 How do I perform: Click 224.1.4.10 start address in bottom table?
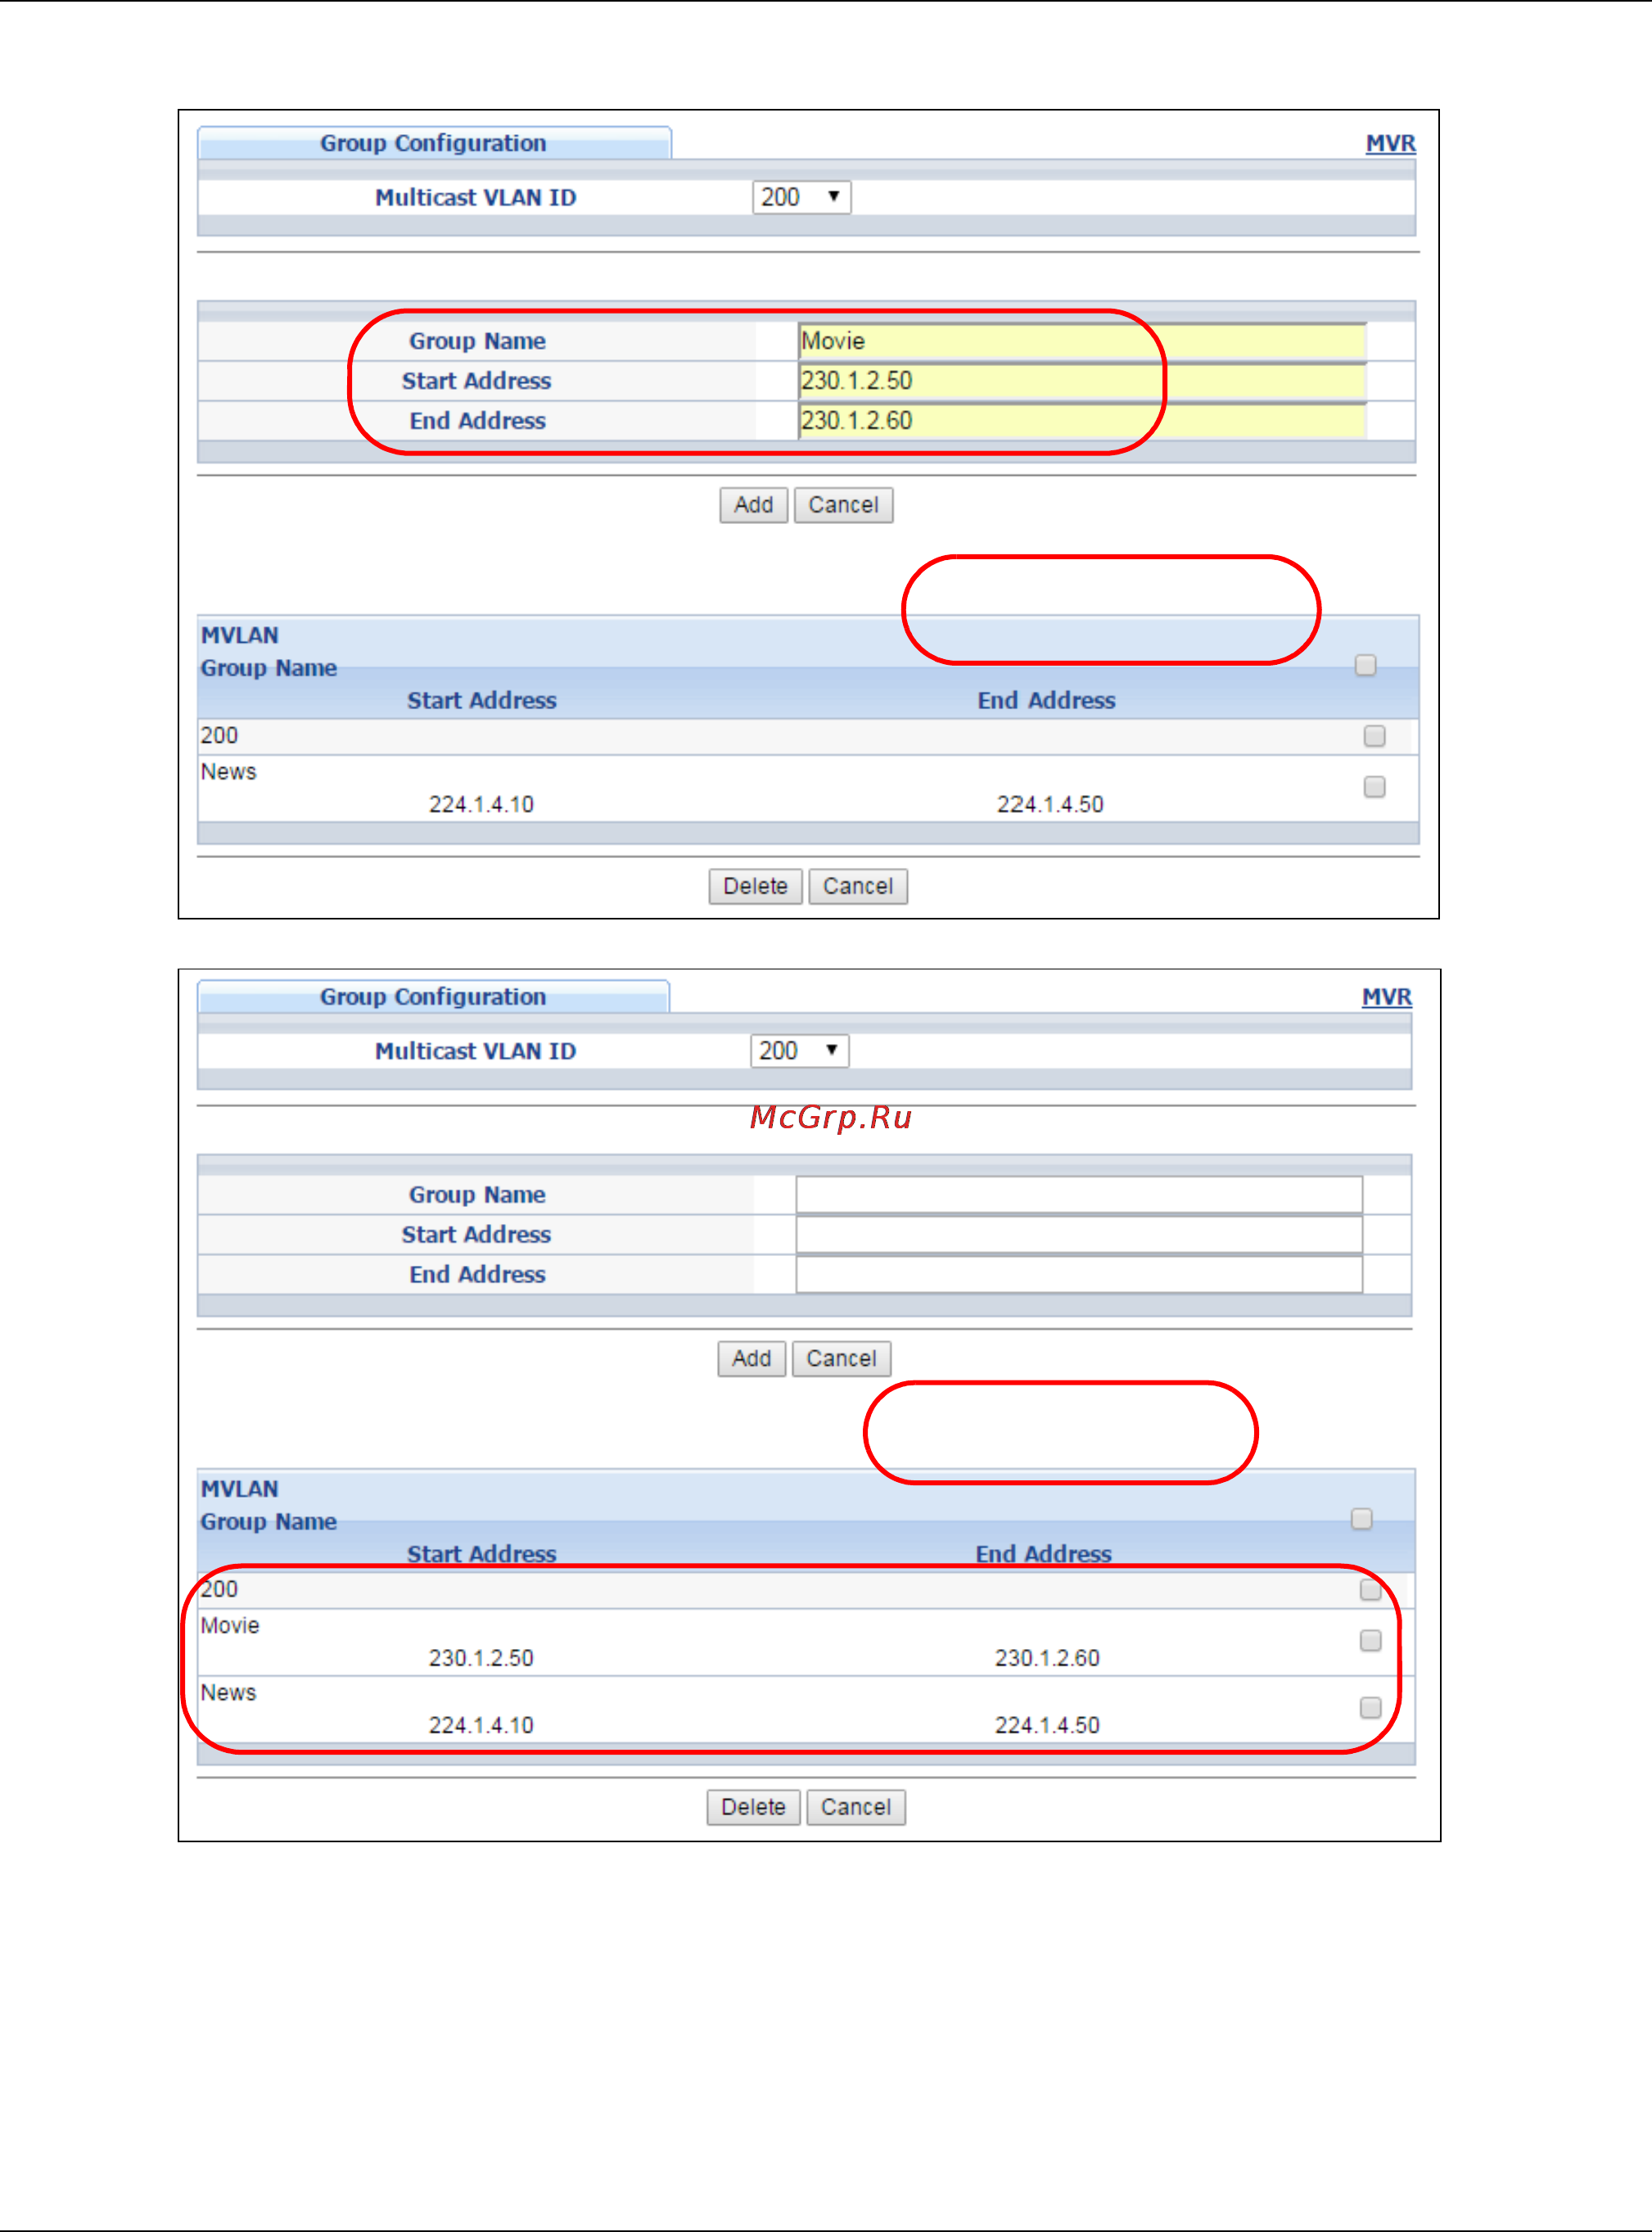481,1726
